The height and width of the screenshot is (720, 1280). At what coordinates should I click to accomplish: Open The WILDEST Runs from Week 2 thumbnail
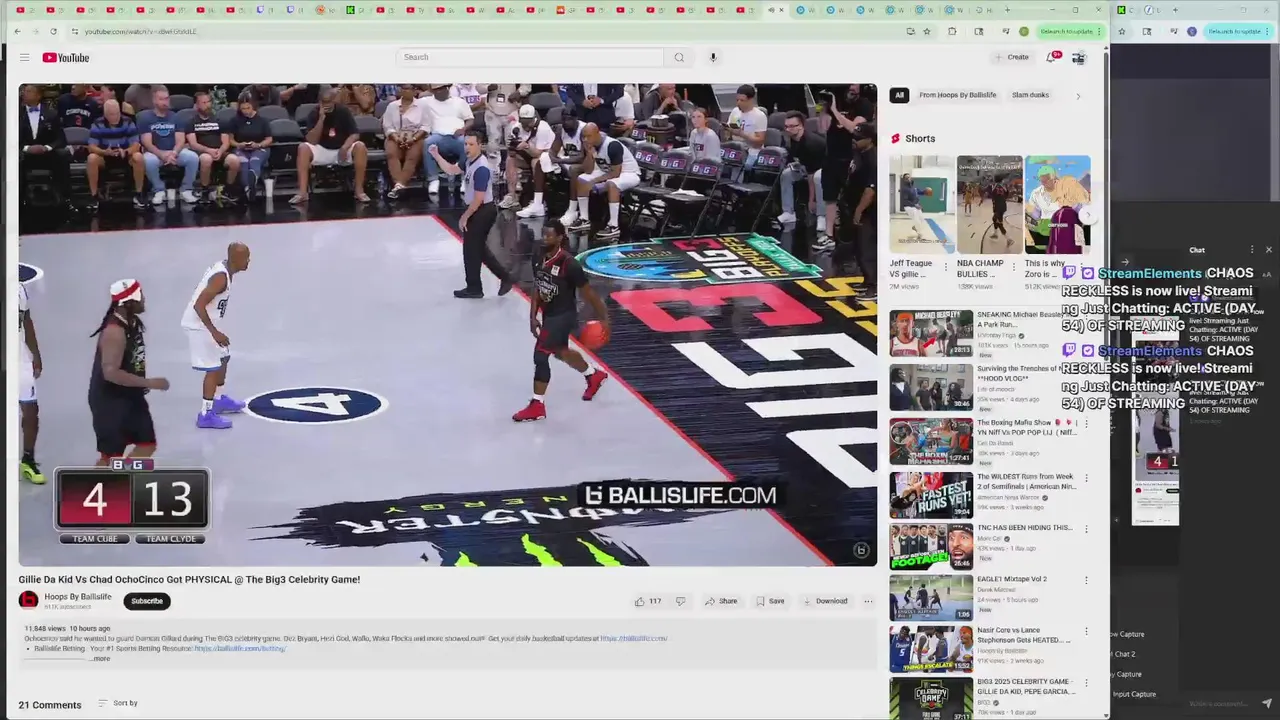point(931,494)
